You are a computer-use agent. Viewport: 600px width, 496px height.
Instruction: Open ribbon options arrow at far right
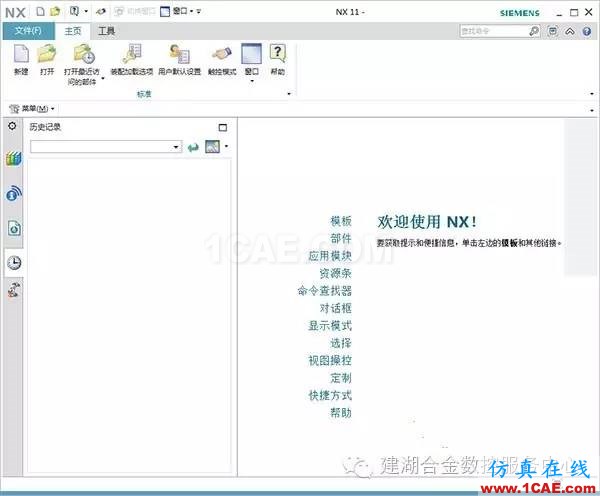pyautogui.click(x=592, y=94)
